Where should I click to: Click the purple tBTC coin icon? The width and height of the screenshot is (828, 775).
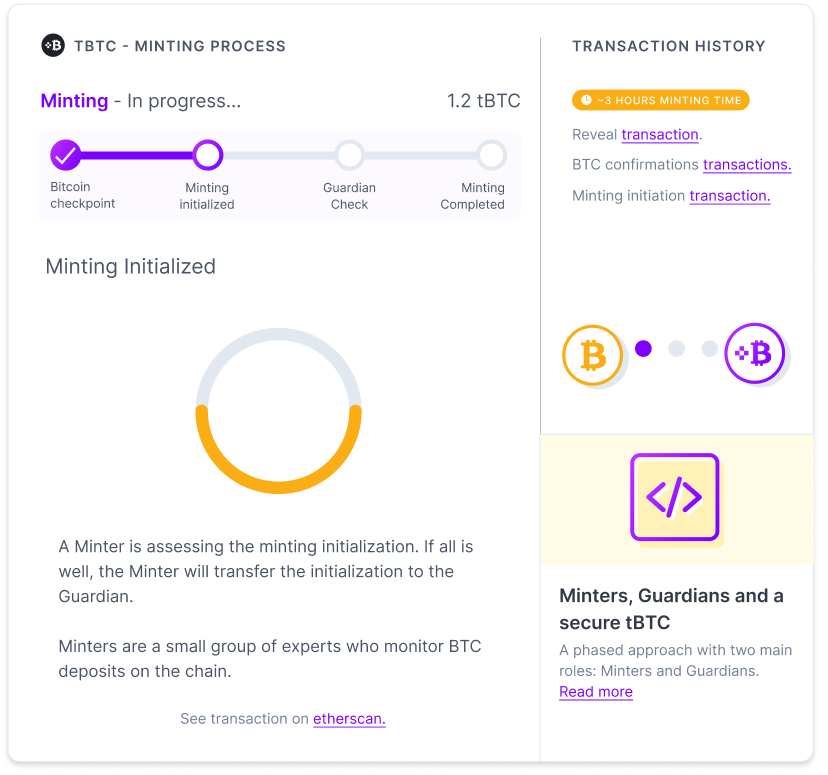pyautogui.click(x=755, y=353)
